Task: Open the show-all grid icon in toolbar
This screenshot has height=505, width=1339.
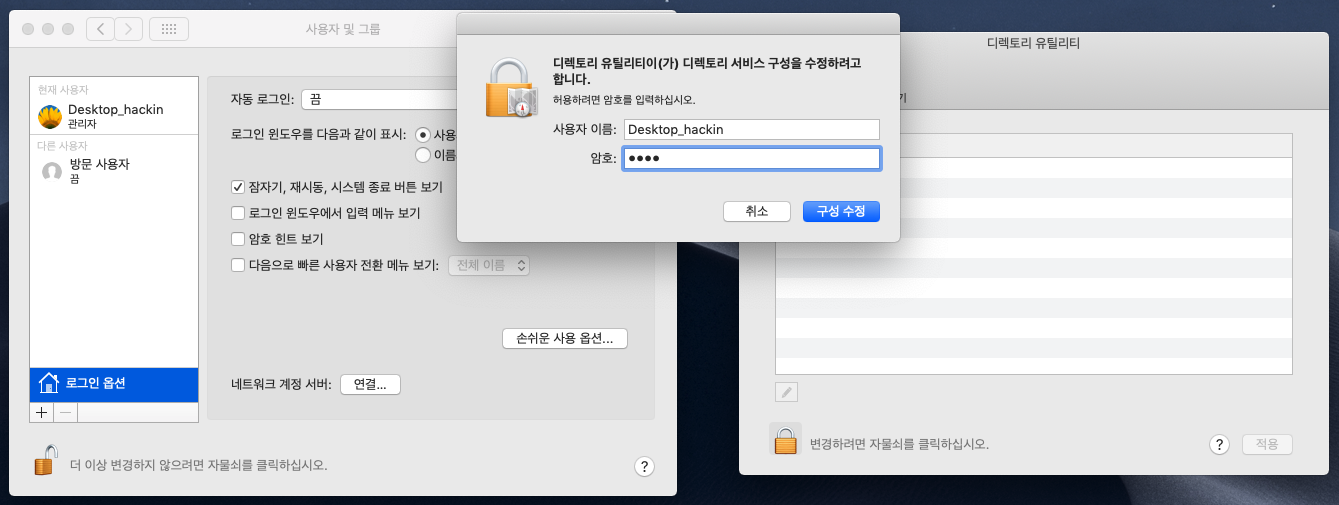Action: pos(169,29)
